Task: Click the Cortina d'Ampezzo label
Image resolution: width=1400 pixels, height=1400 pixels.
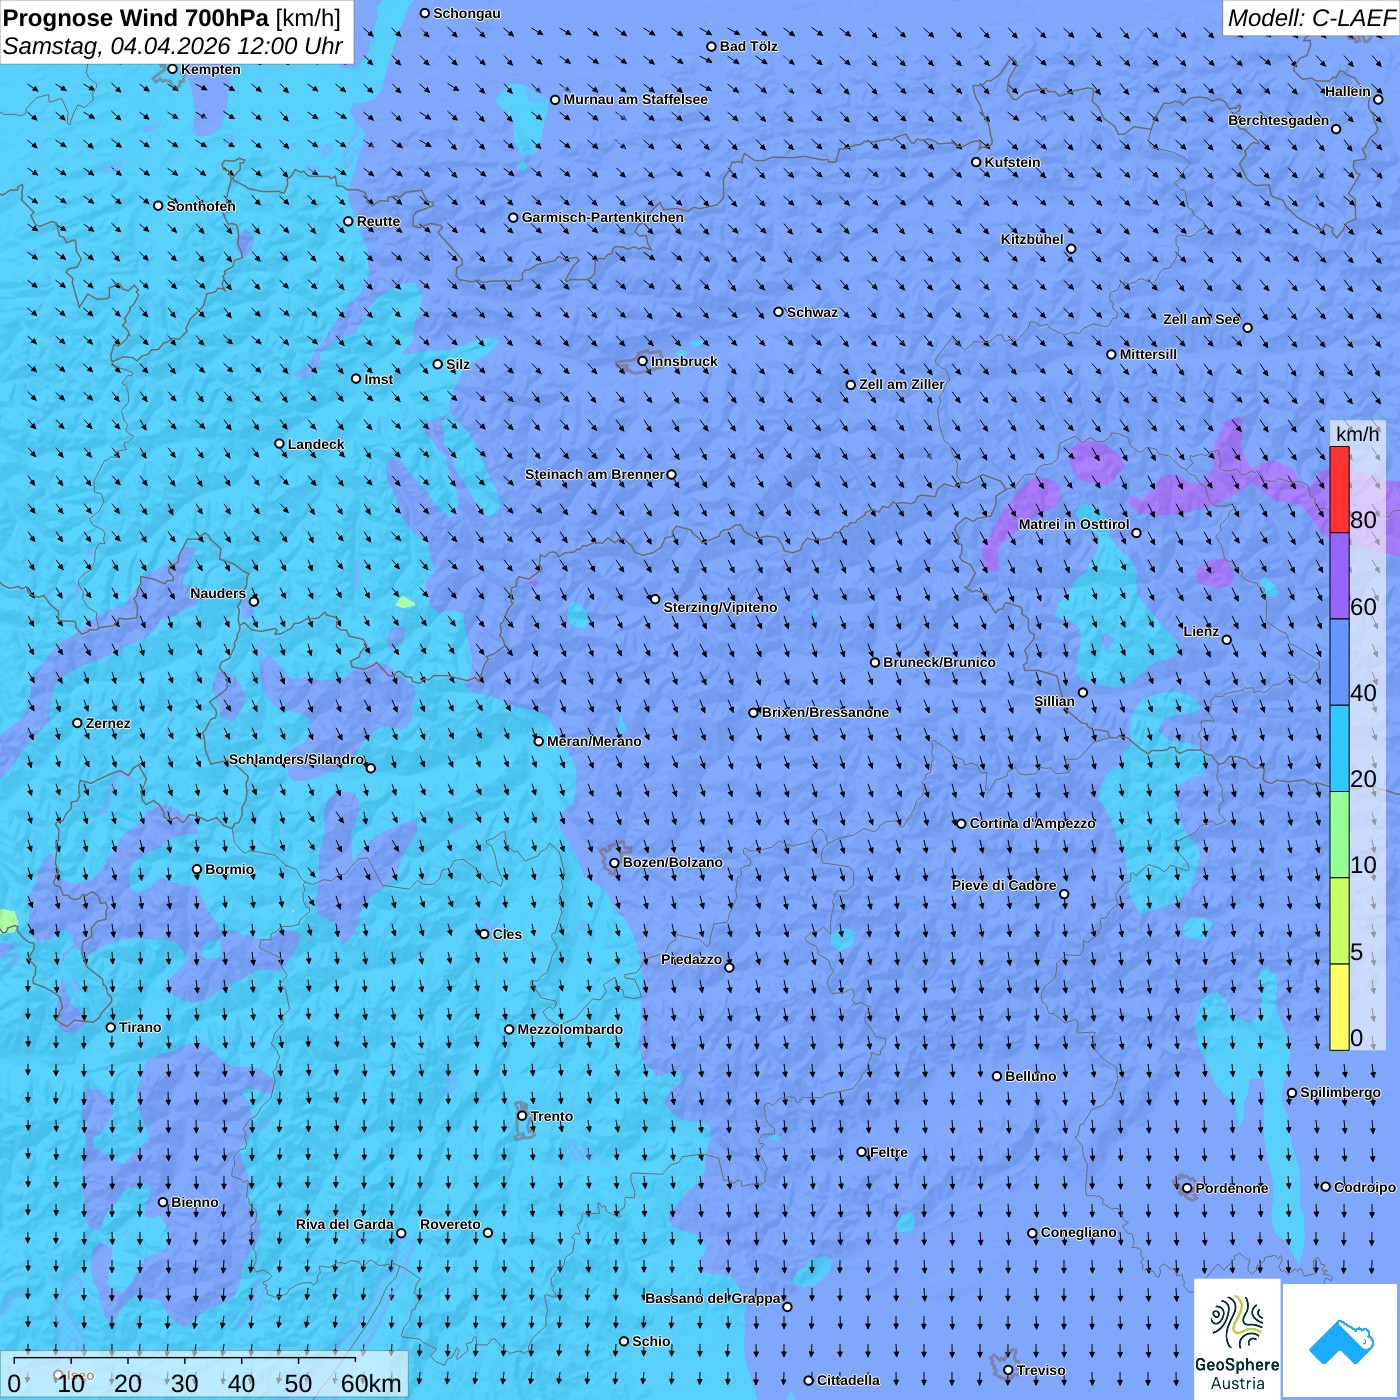Action: click(x=1033, y=823)
